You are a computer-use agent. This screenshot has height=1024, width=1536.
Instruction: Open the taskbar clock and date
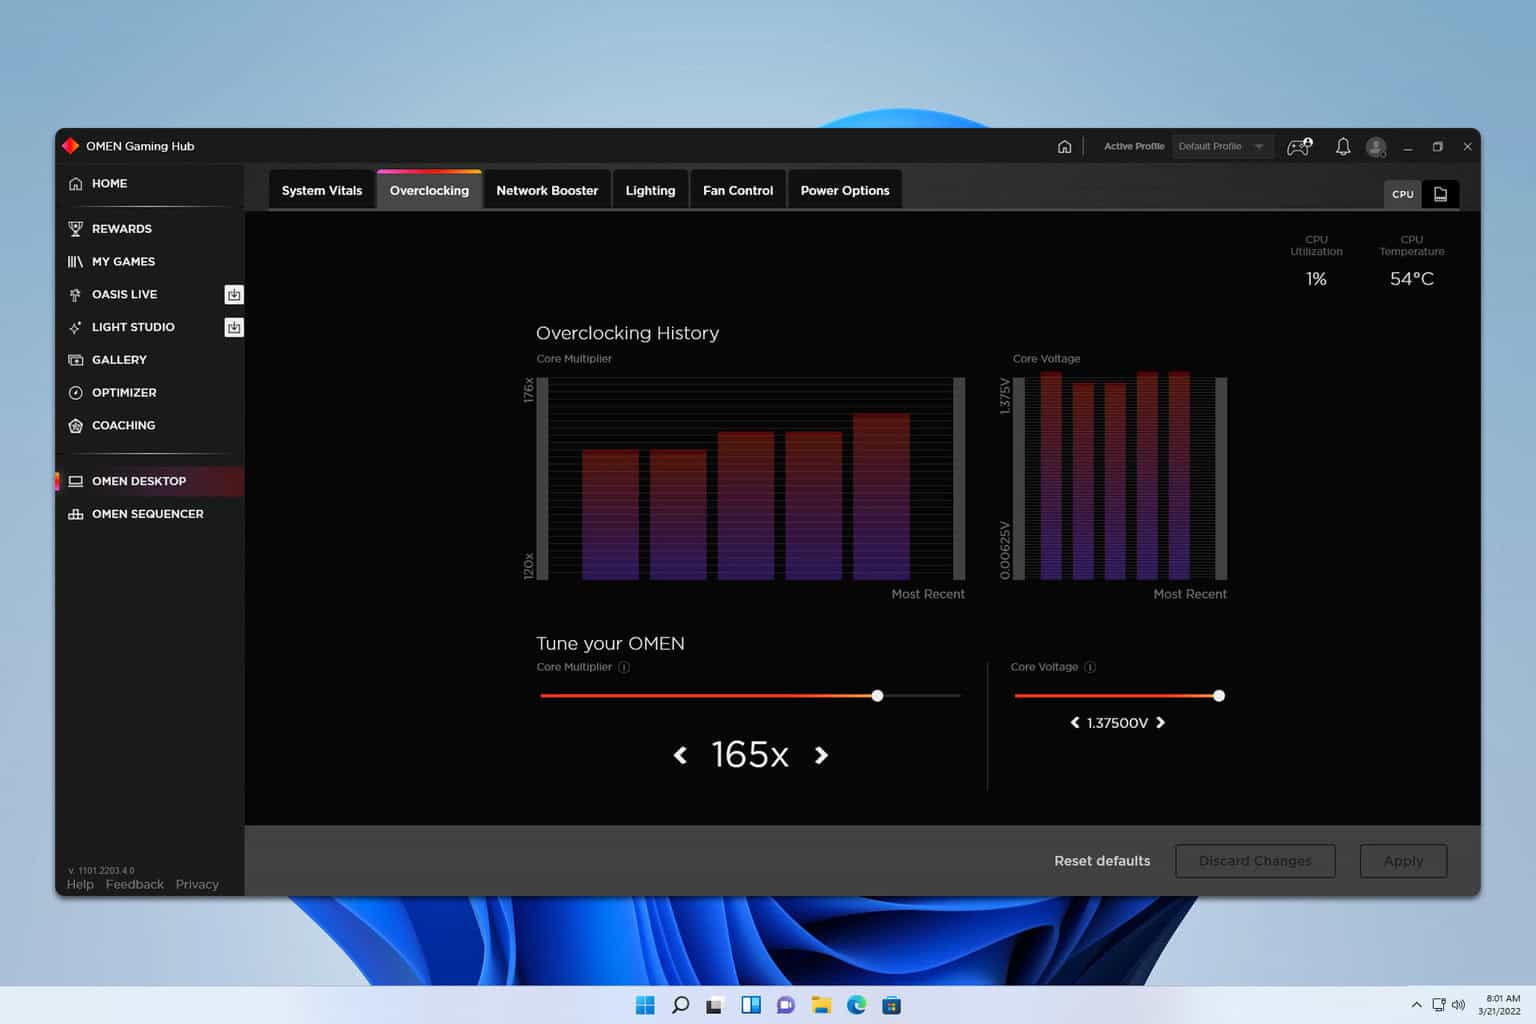tap(1500, 1005)
